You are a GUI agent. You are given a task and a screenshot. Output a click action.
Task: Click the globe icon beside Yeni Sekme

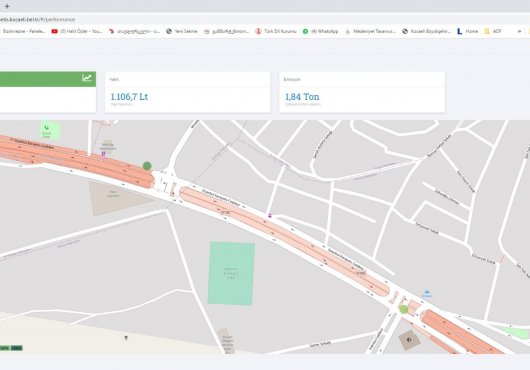[x=169, y=31]
